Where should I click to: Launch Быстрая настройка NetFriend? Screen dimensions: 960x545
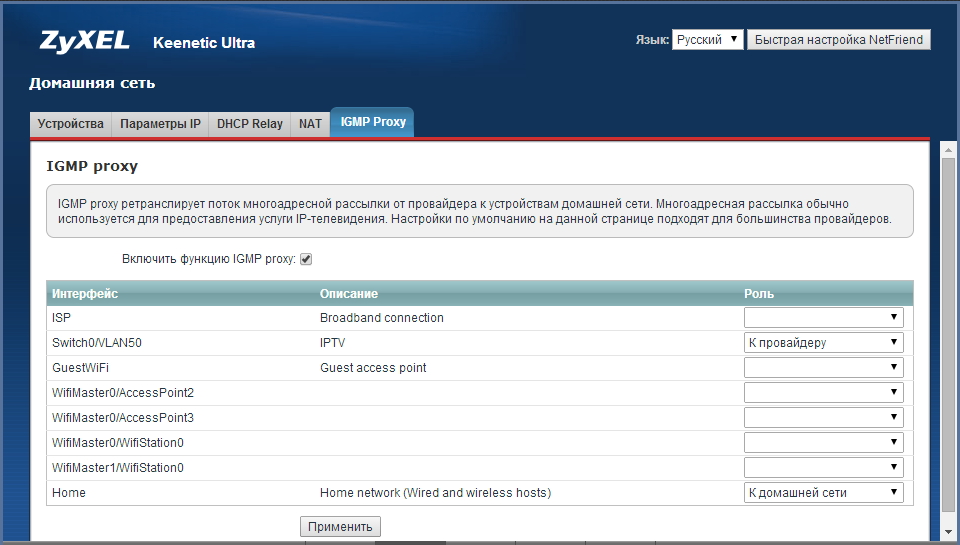click(x=839, y=40)
